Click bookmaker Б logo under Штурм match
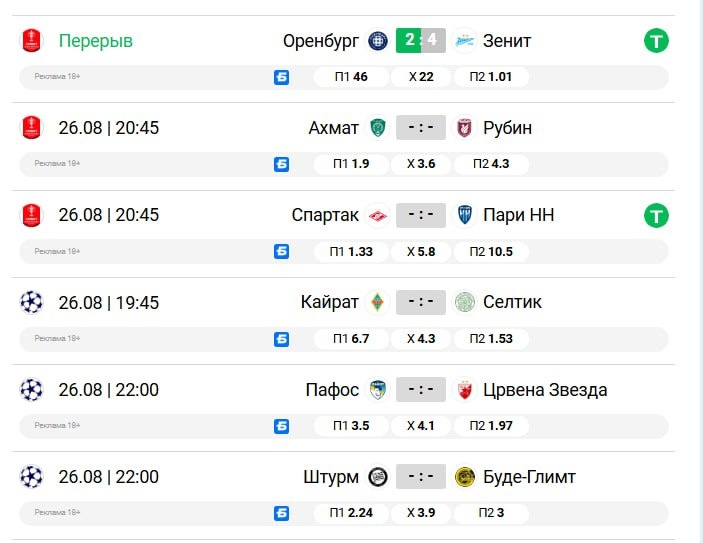This screenshot has height=543, width=703. tap(282, 513)
